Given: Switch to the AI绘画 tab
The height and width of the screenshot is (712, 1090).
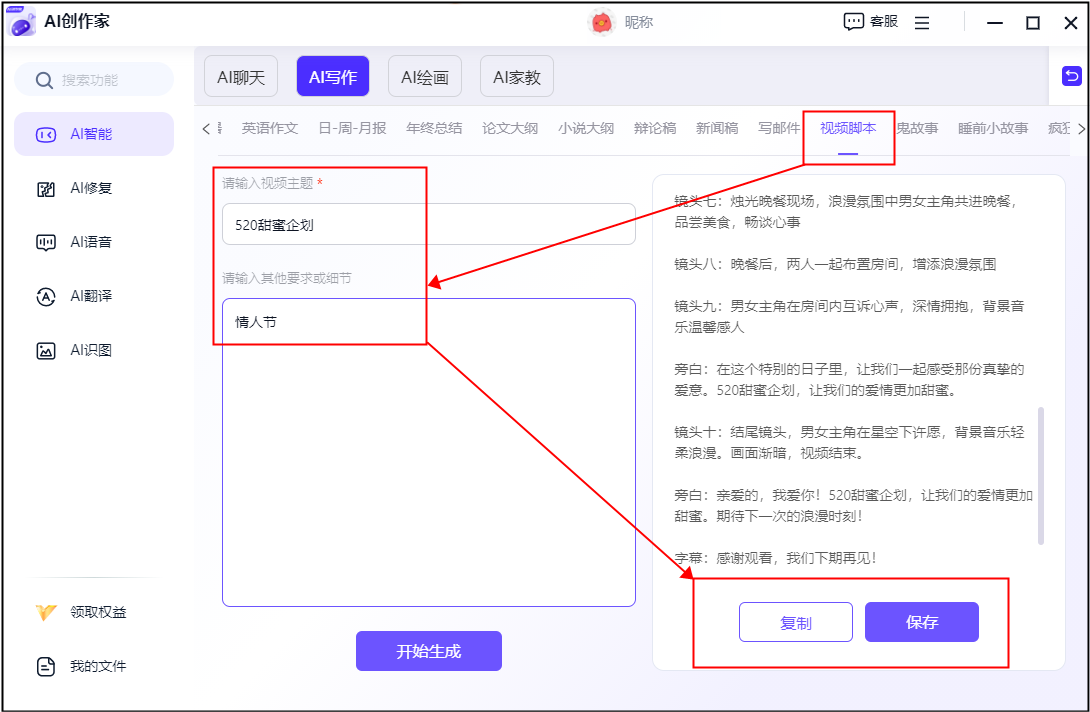Looking at the screenshot, I should point(425,77).
